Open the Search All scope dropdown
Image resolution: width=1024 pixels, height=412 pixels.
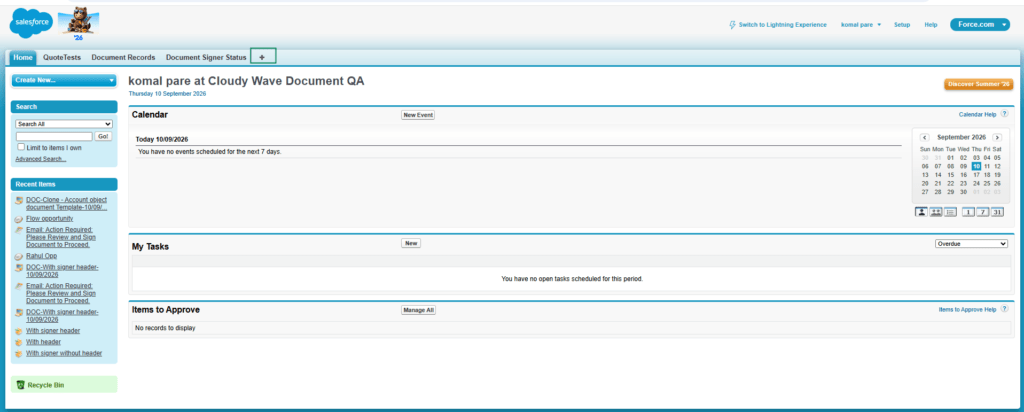pos(64,124)
